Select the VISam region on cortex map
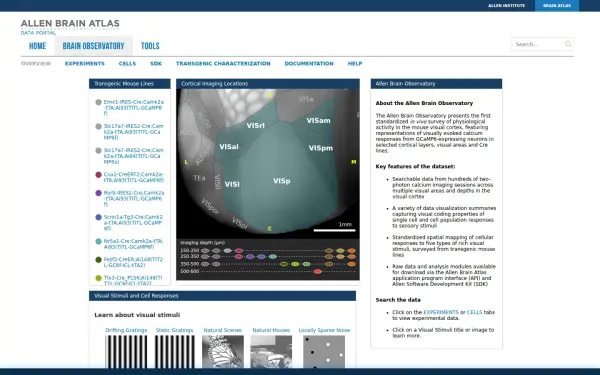The width and height of the screenshot is (600, 375). [318, 121]
